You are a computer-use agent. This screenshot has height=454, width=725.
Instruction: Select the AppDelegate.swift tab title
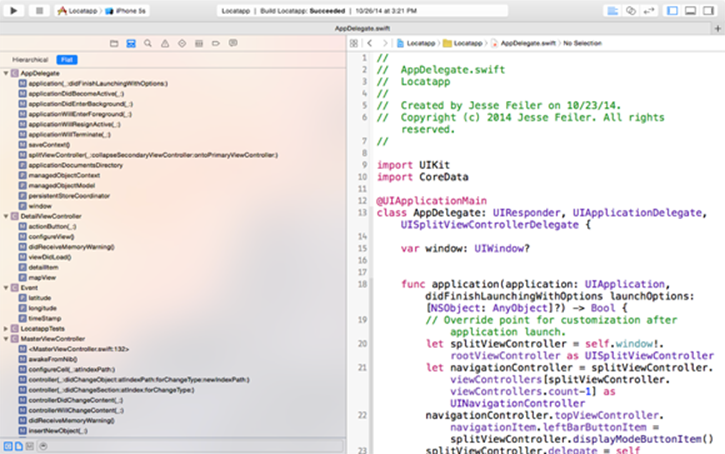tap(362, 29)
